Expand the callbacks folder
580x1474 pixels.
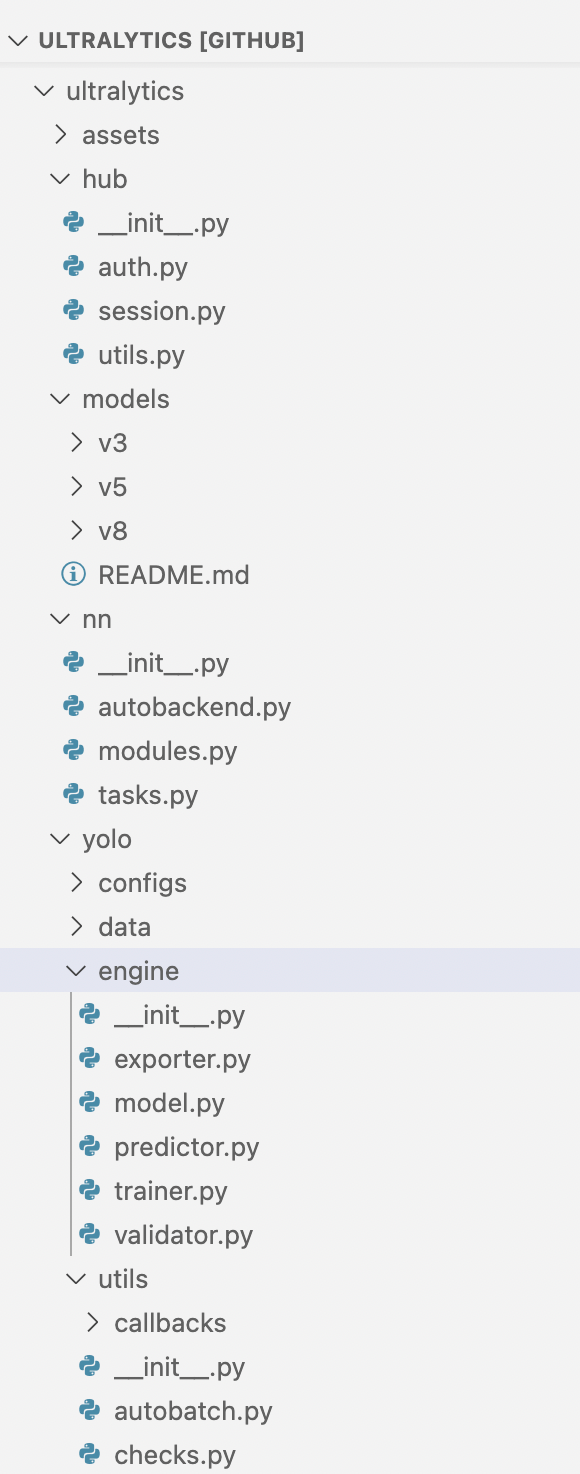(92, 1322)
